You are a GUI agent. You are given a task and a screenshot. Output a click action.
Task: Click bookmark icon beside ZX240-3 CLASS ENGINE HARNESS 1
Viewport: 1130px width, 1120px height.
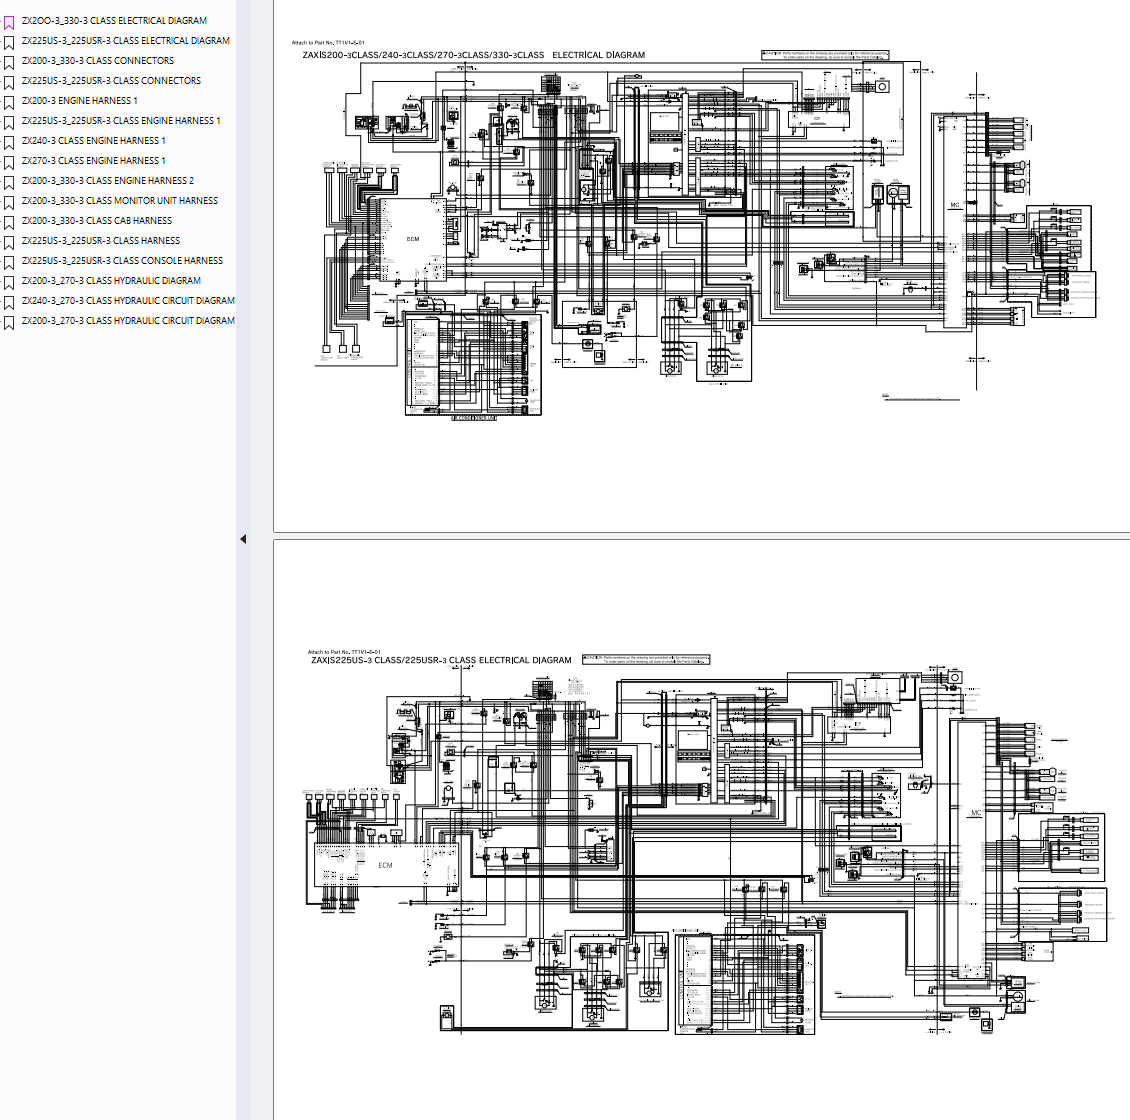point(9,143)
